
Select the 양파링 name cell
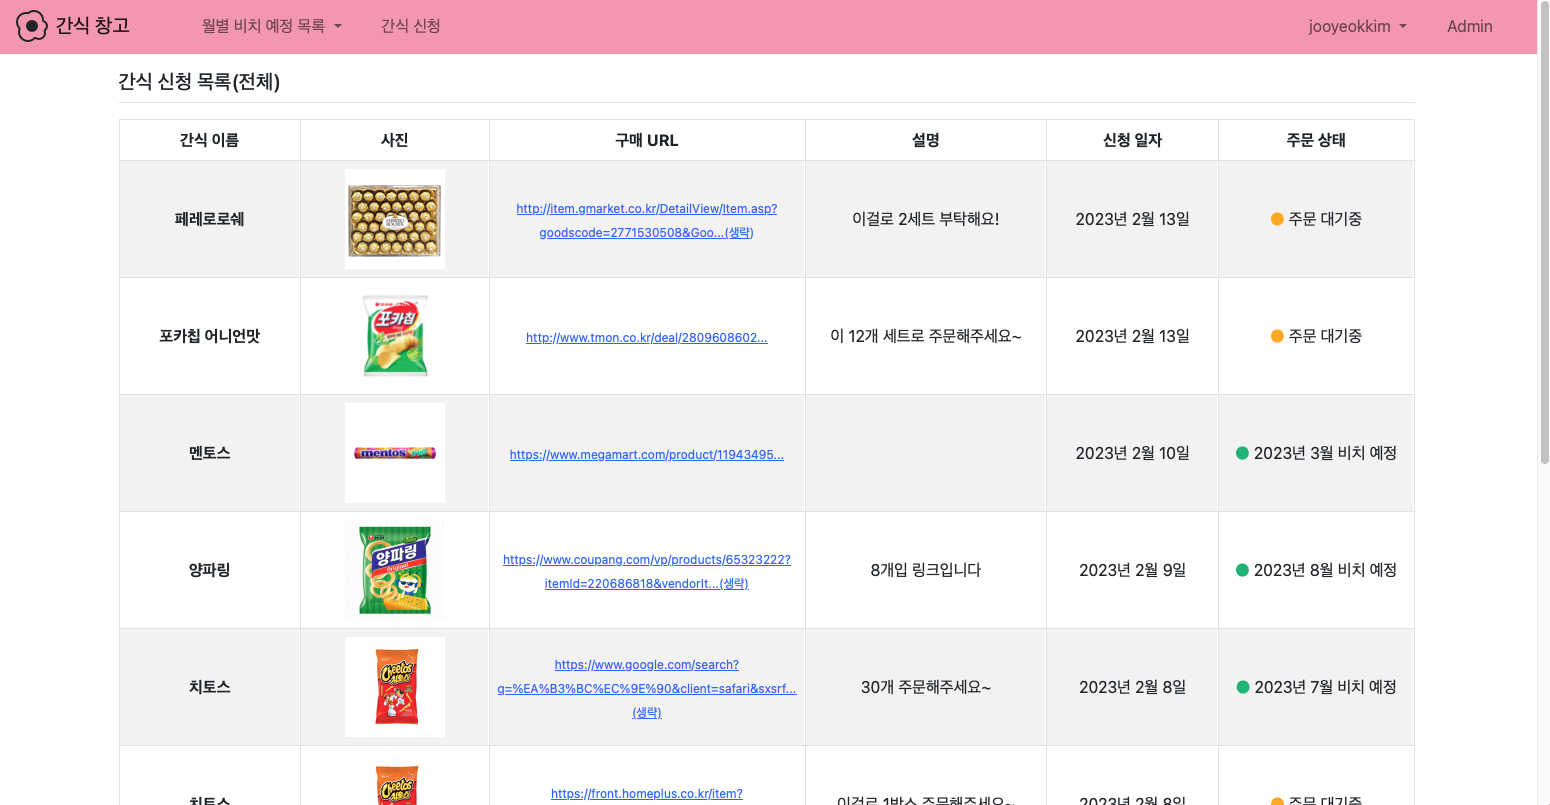210,570
